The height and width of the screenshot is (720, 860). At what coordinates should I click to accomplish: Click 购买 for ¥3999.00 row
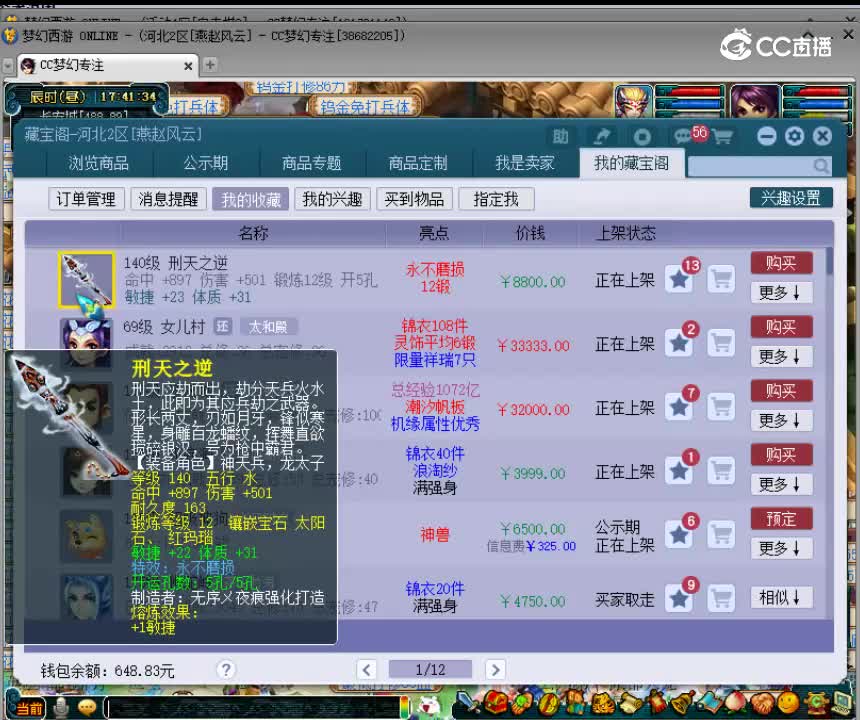click(x=782, y=455)
